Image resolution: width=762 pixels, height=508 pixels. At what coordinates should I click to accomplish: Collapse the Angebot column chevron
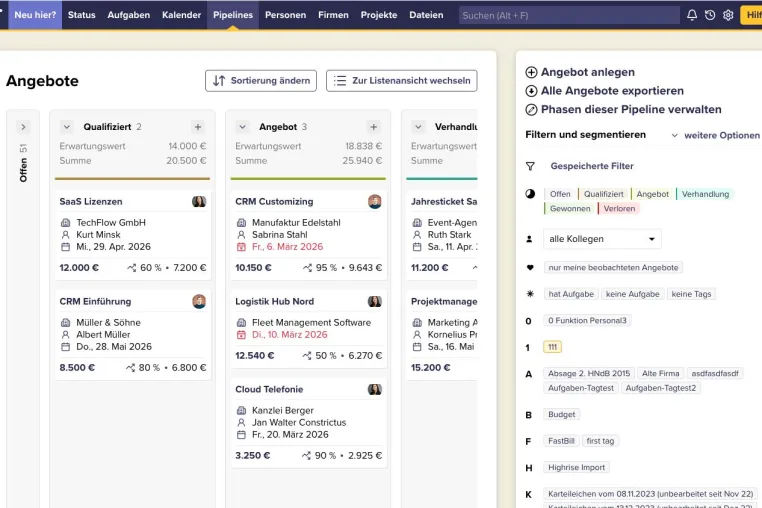242,127
